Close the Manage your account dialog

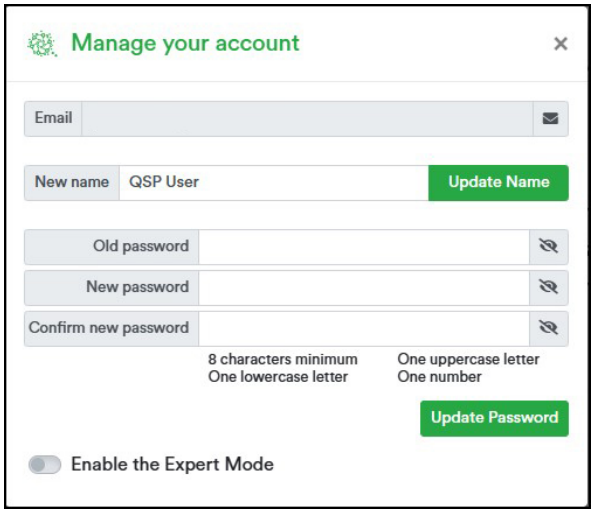pyautogui.click(x=560, y=44)
